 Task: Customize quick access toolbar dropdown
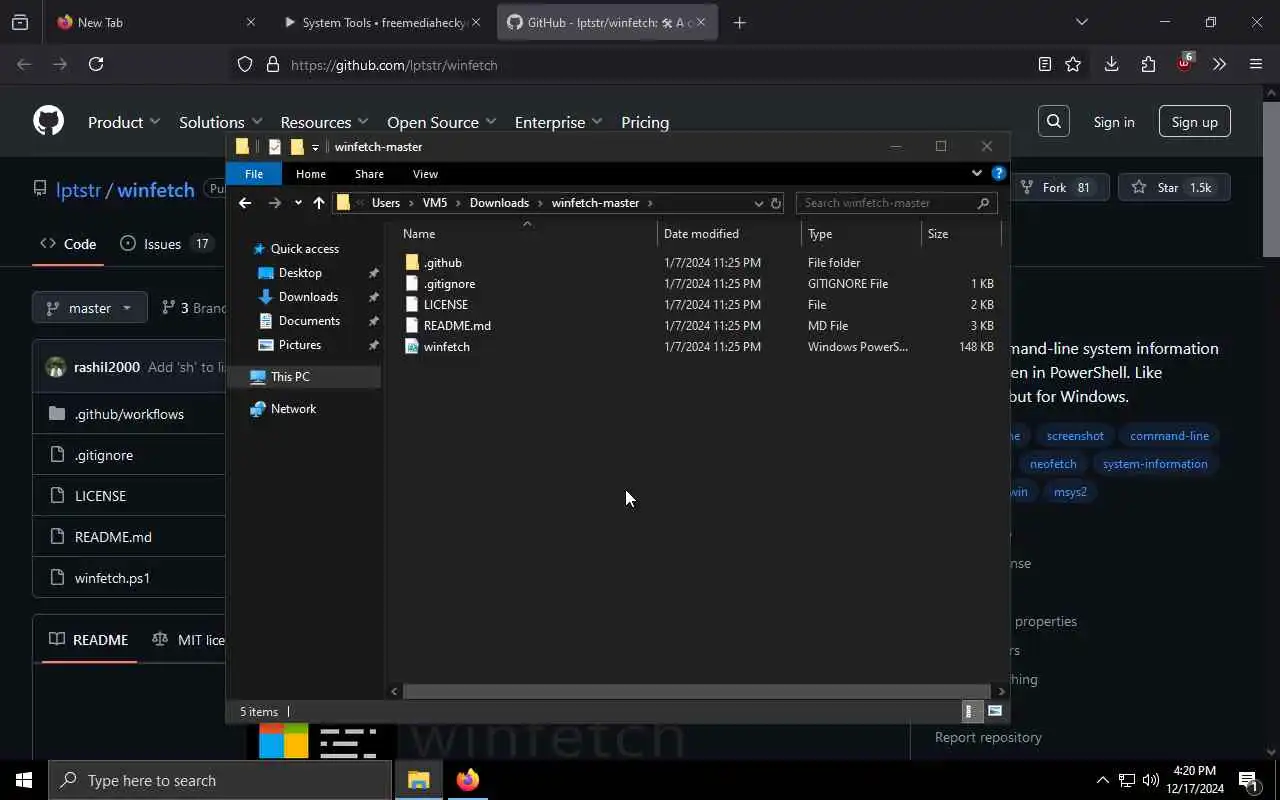point(315,147)
